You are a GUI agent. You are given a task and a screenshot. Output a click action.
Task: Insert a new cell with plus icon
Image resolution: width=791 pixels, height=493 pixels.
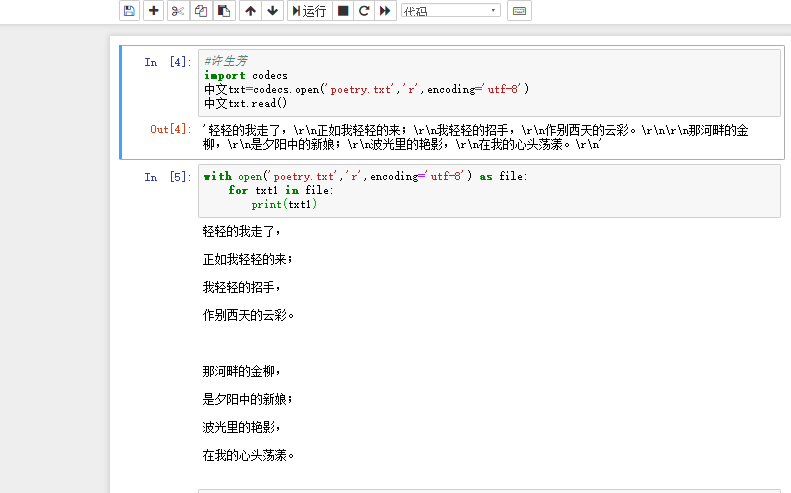coord(153,11)
